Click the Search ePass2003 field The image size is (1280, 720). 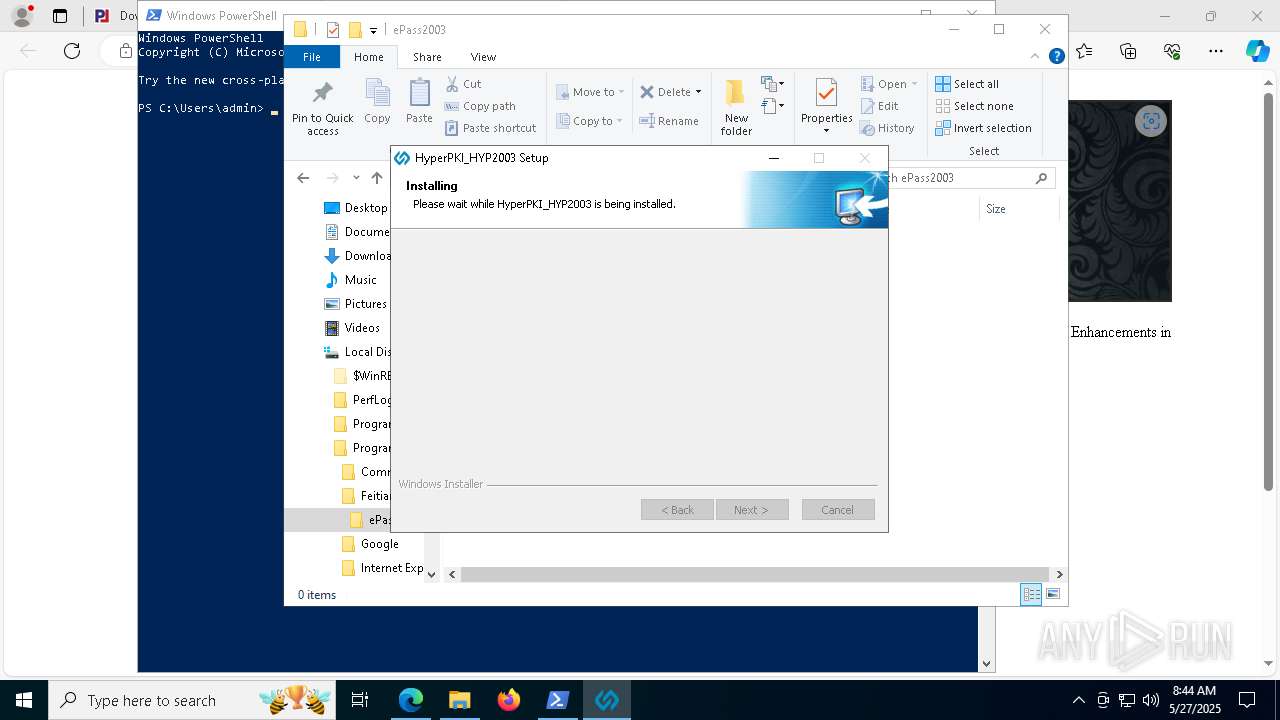pyautogui.click(x=968, y=178)
